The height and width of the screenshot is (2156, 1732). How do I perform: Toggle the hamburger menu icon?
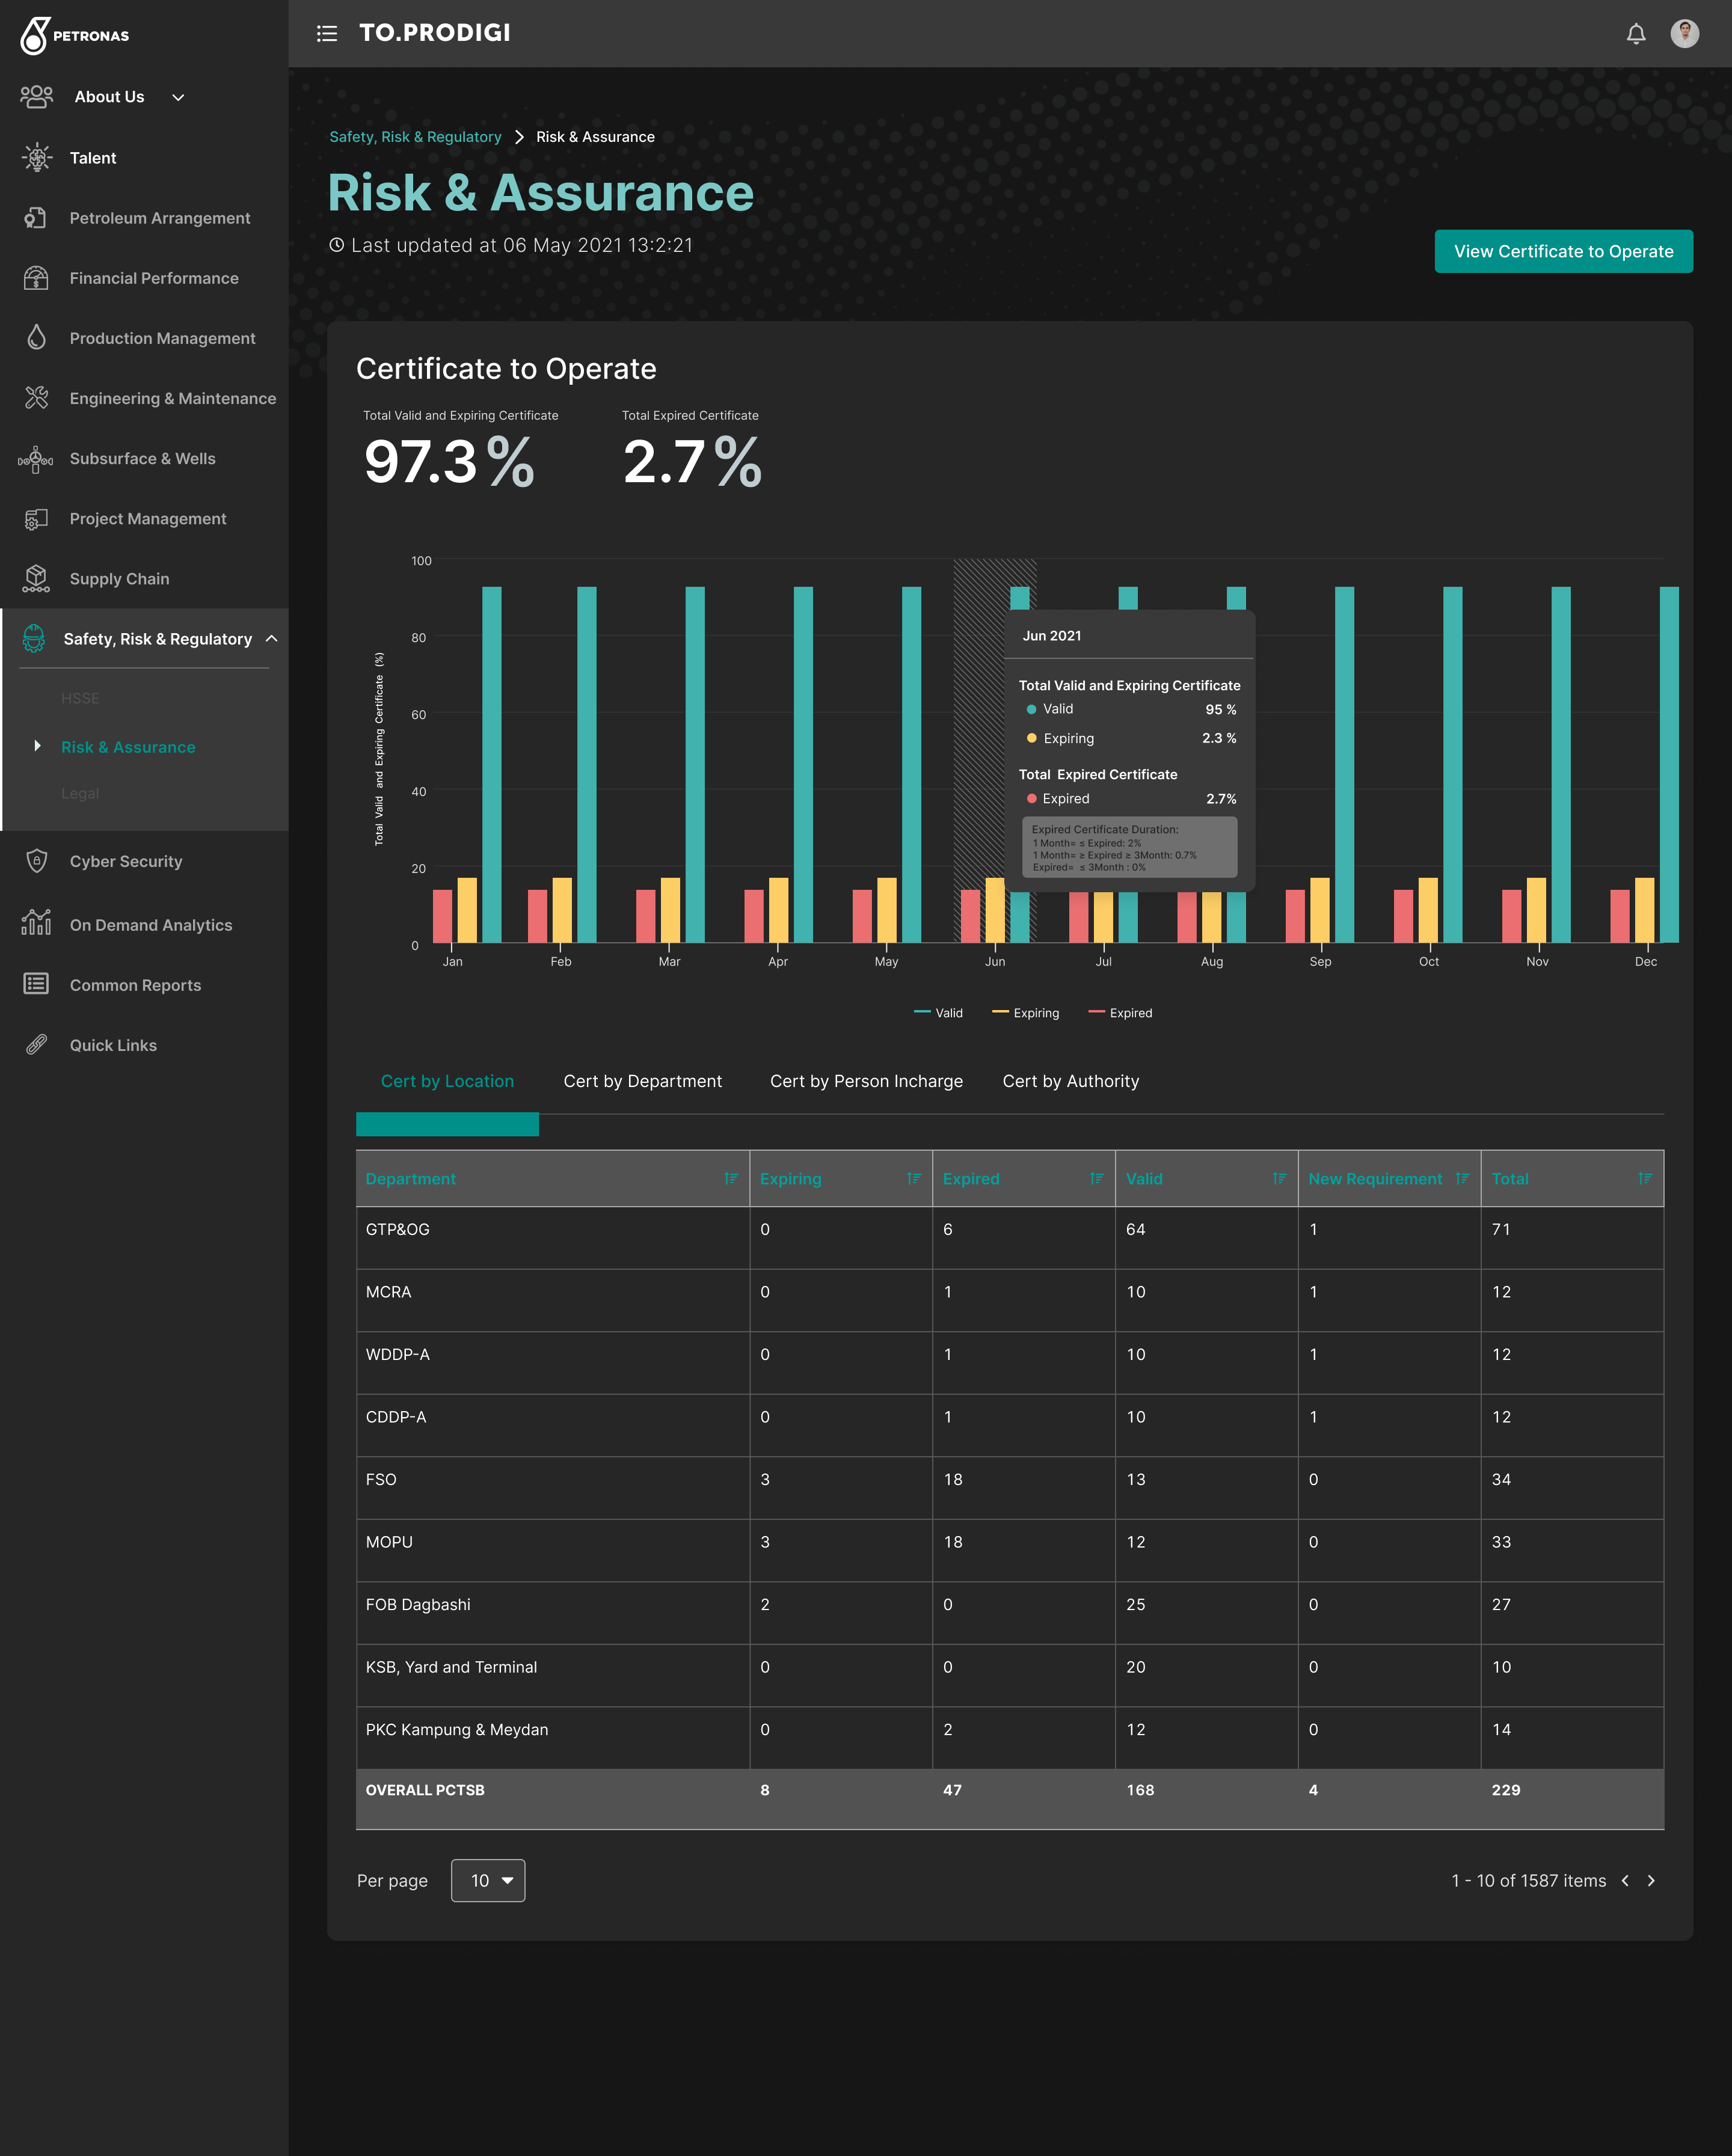(327, 34)
